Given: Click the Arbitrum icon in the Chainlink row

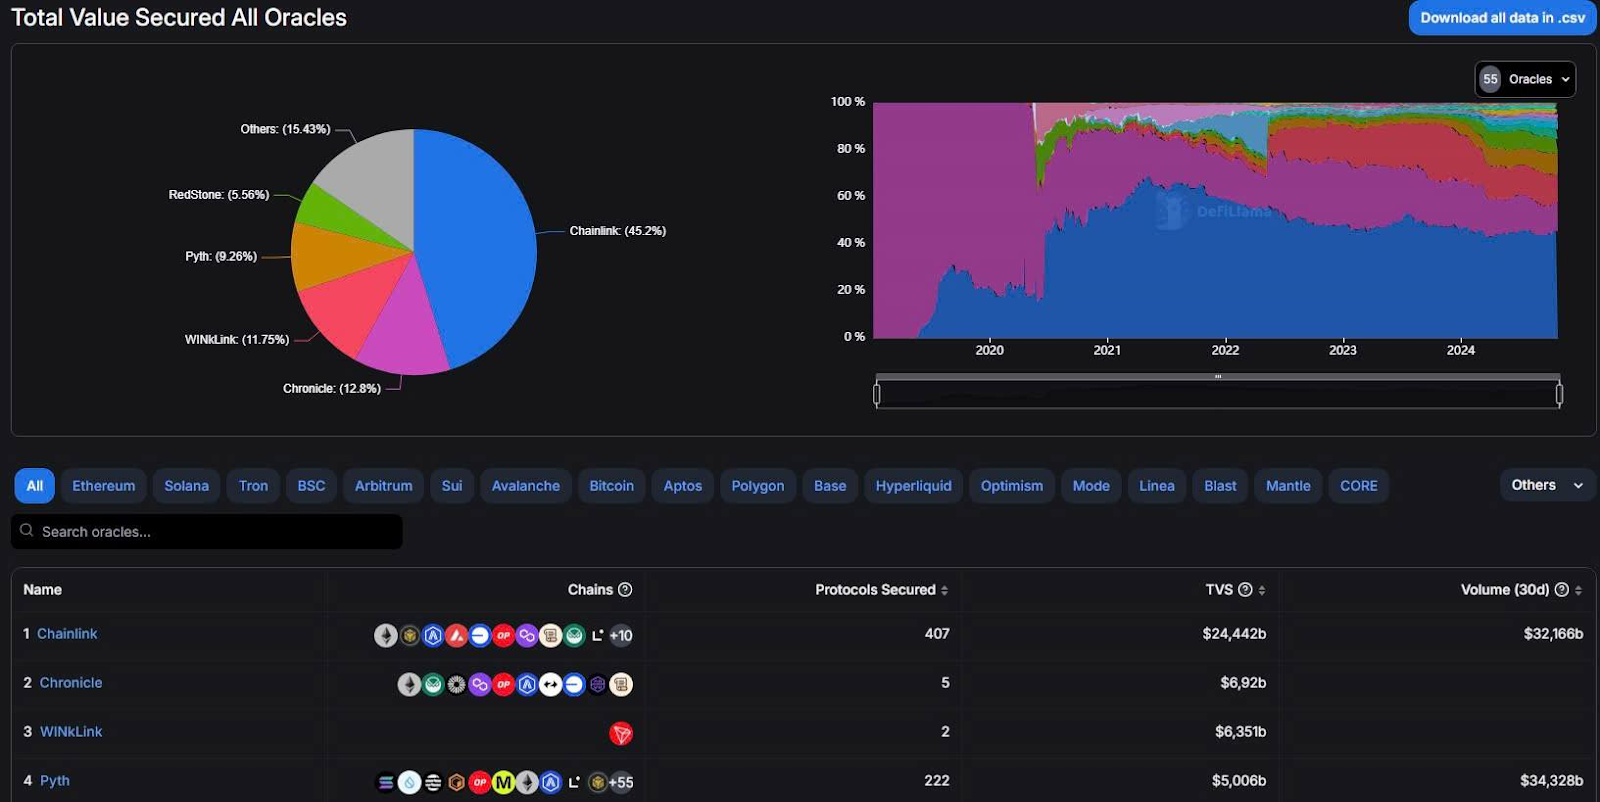Looking at the screenshot, I should click(433, 635).
